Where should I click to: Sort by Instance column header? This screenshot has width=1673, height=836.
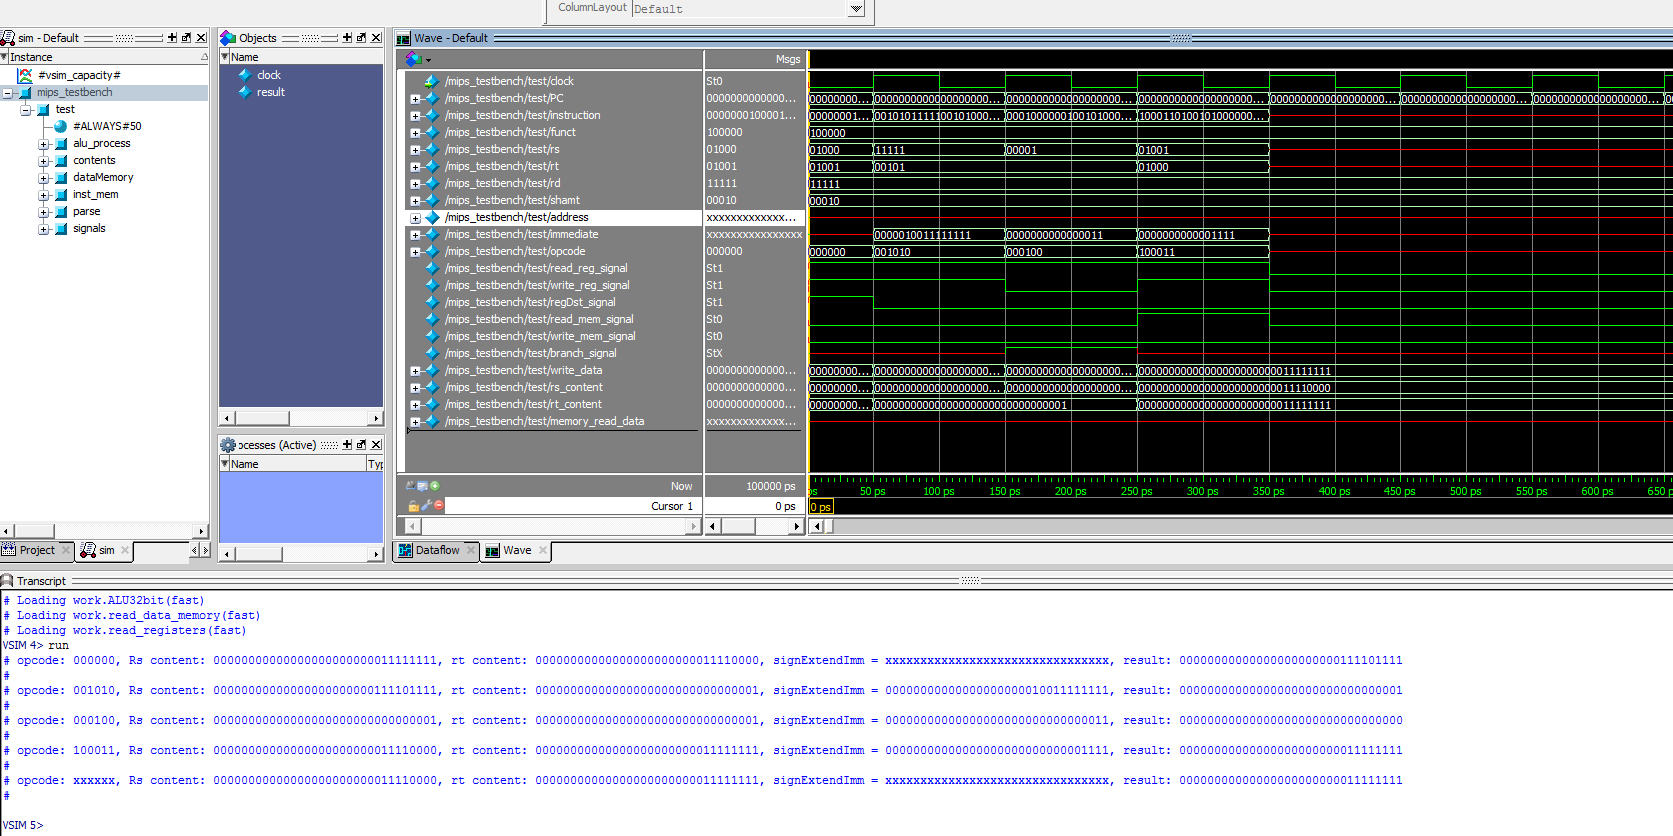click(x=100, y=57)
